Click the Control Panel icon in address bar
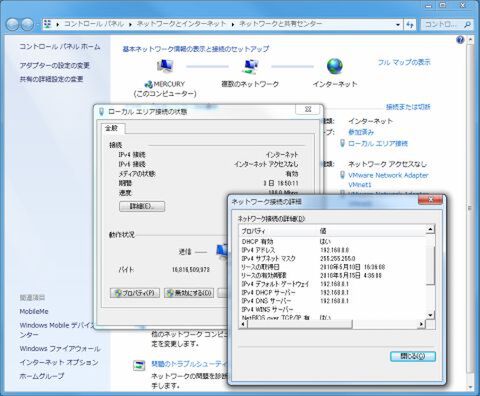Viewport: 480px width, 396px height. [48, 24]
